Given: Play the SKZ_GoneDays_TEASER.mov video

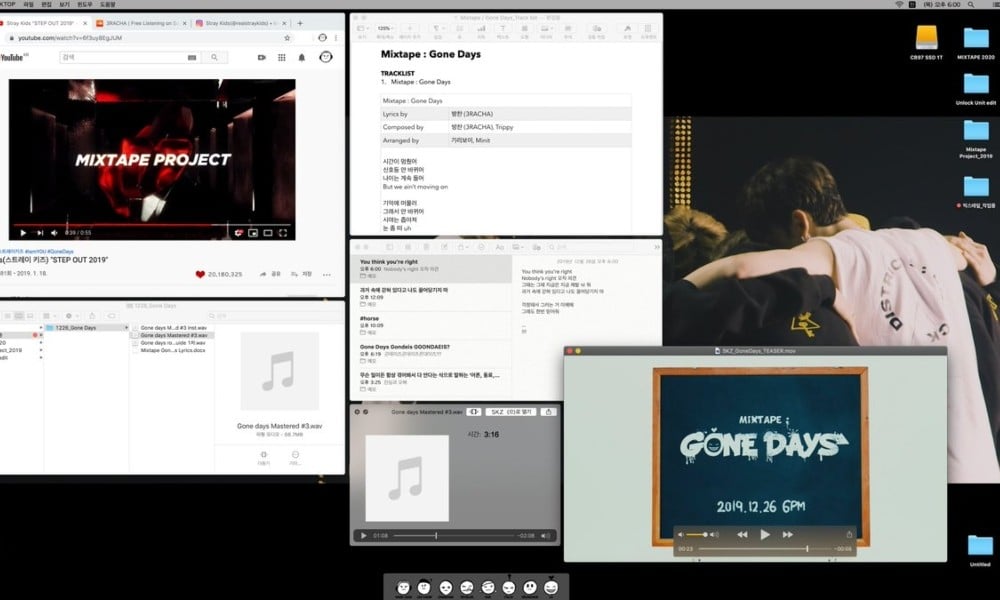Looking at the screenshot, I should pos(765,534).
